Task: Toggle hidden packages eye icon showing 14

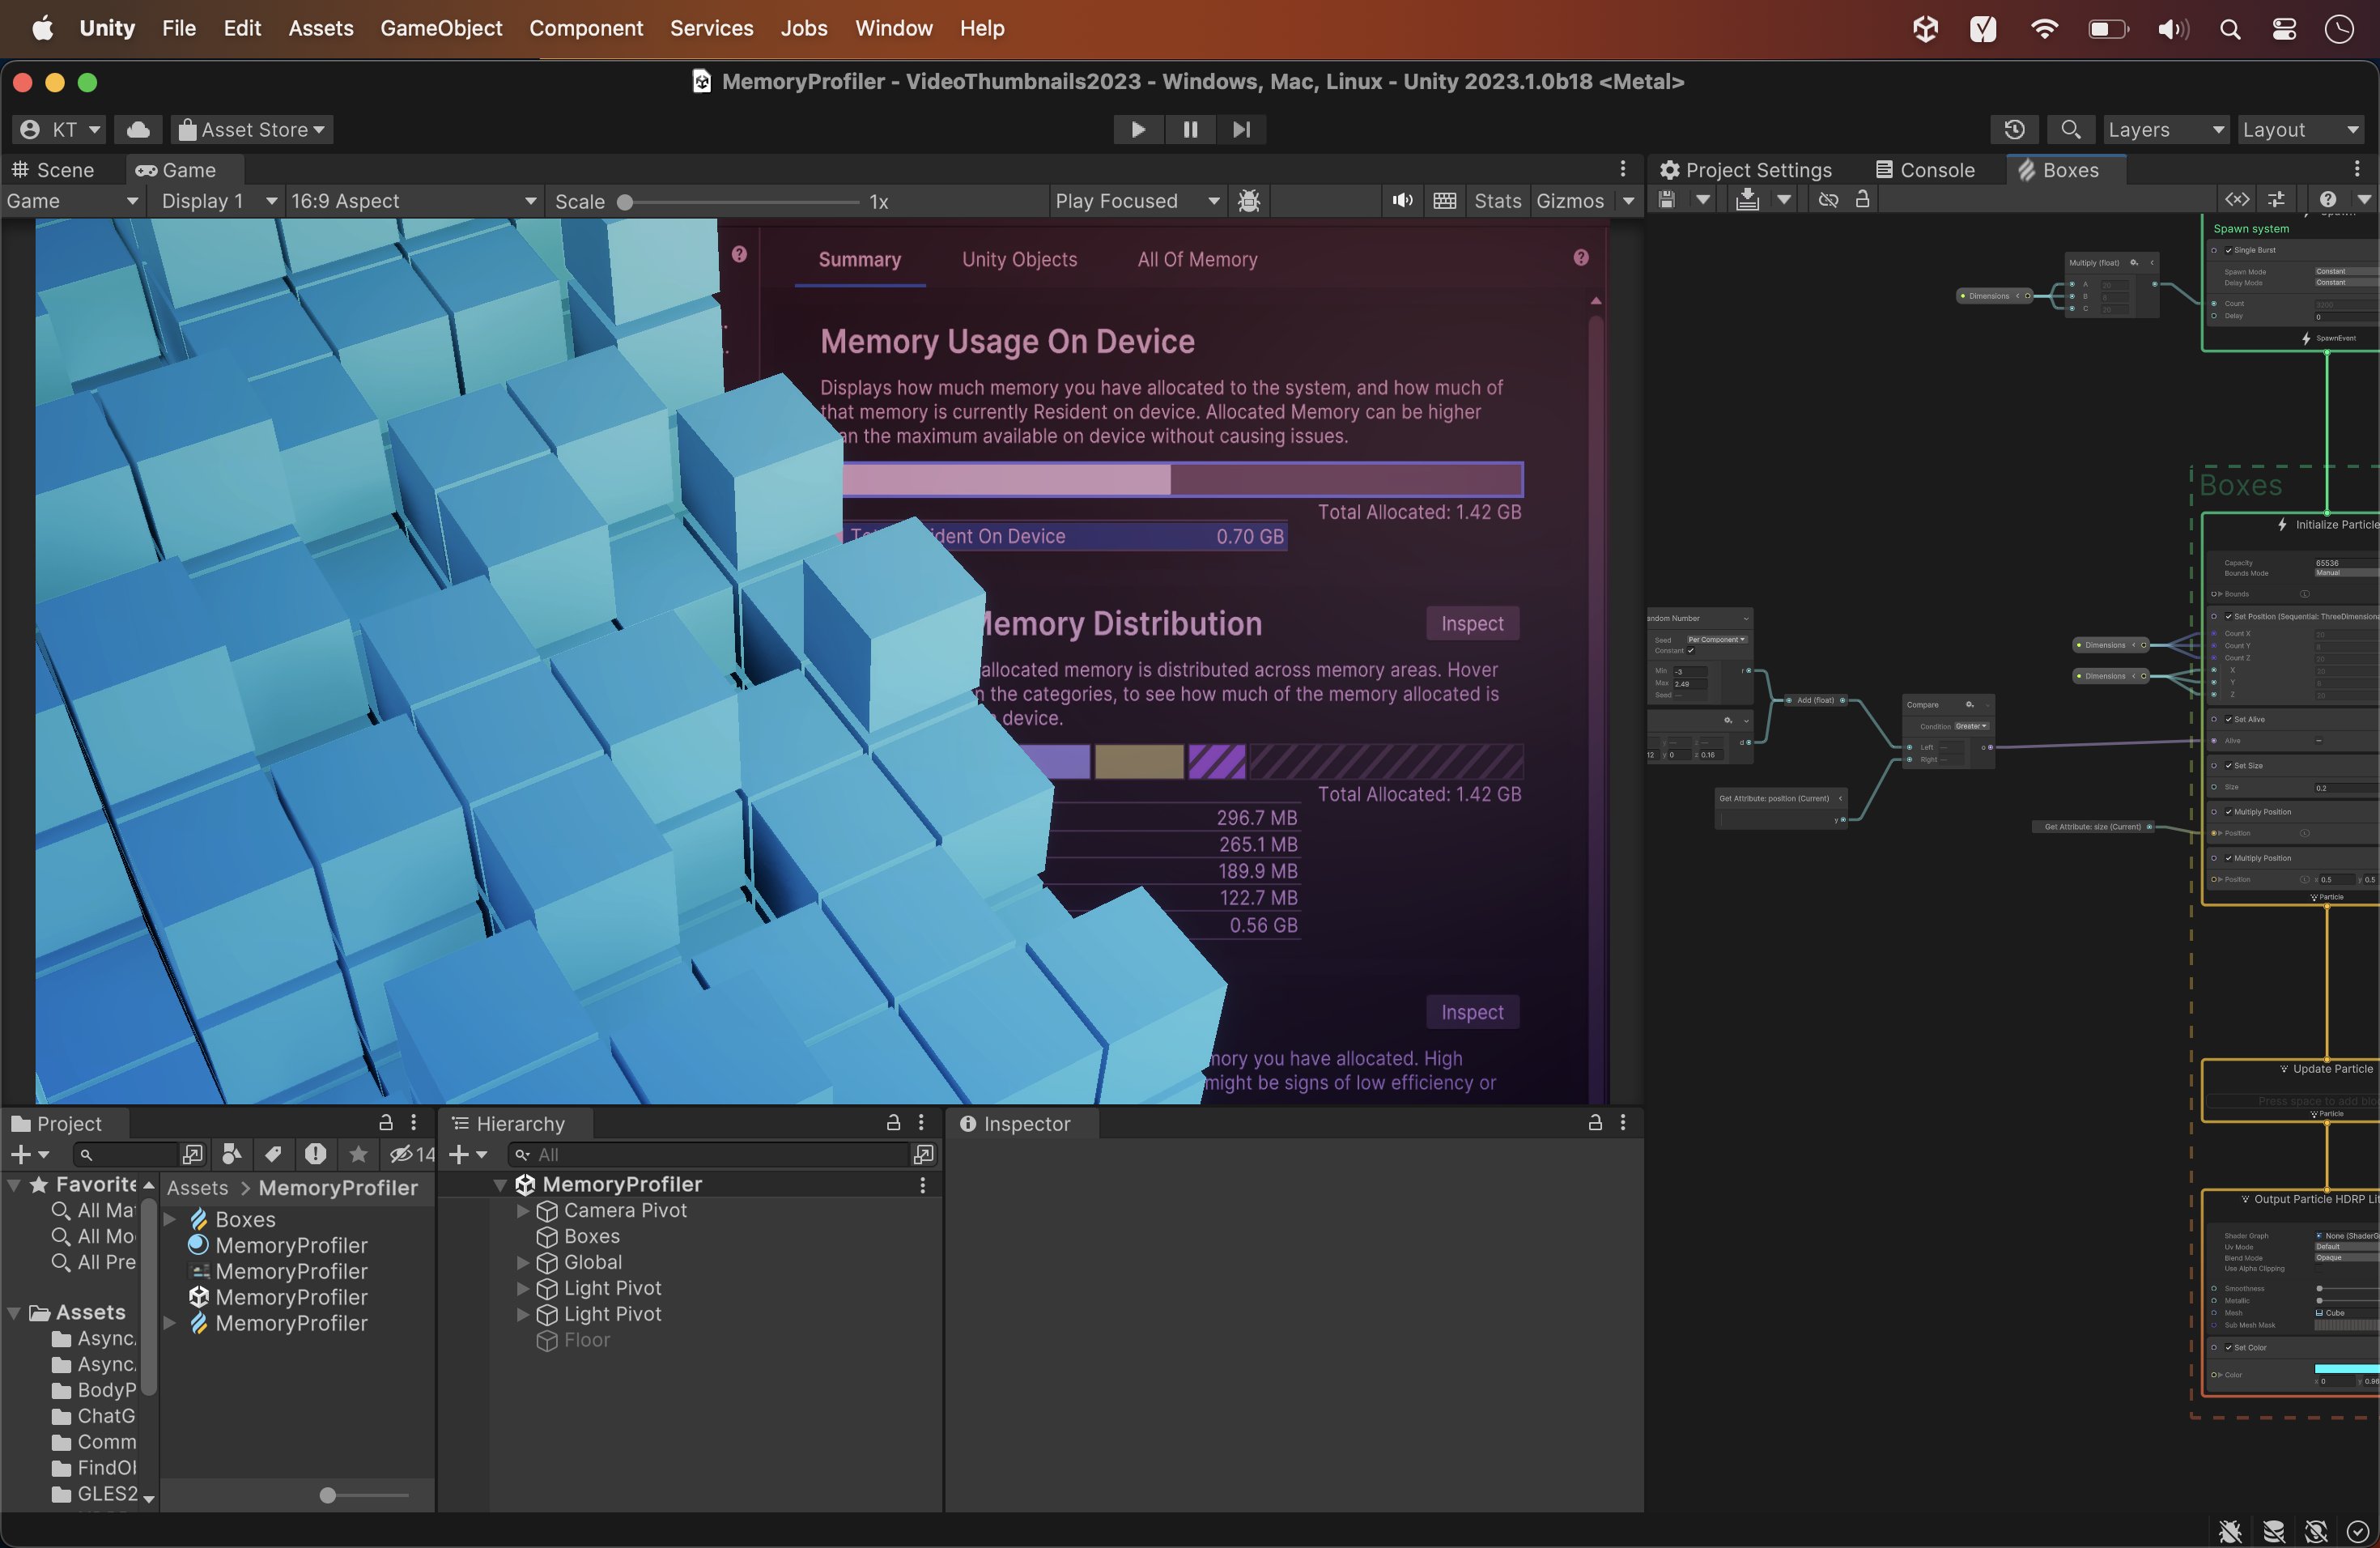Action: click(412, 1155)
